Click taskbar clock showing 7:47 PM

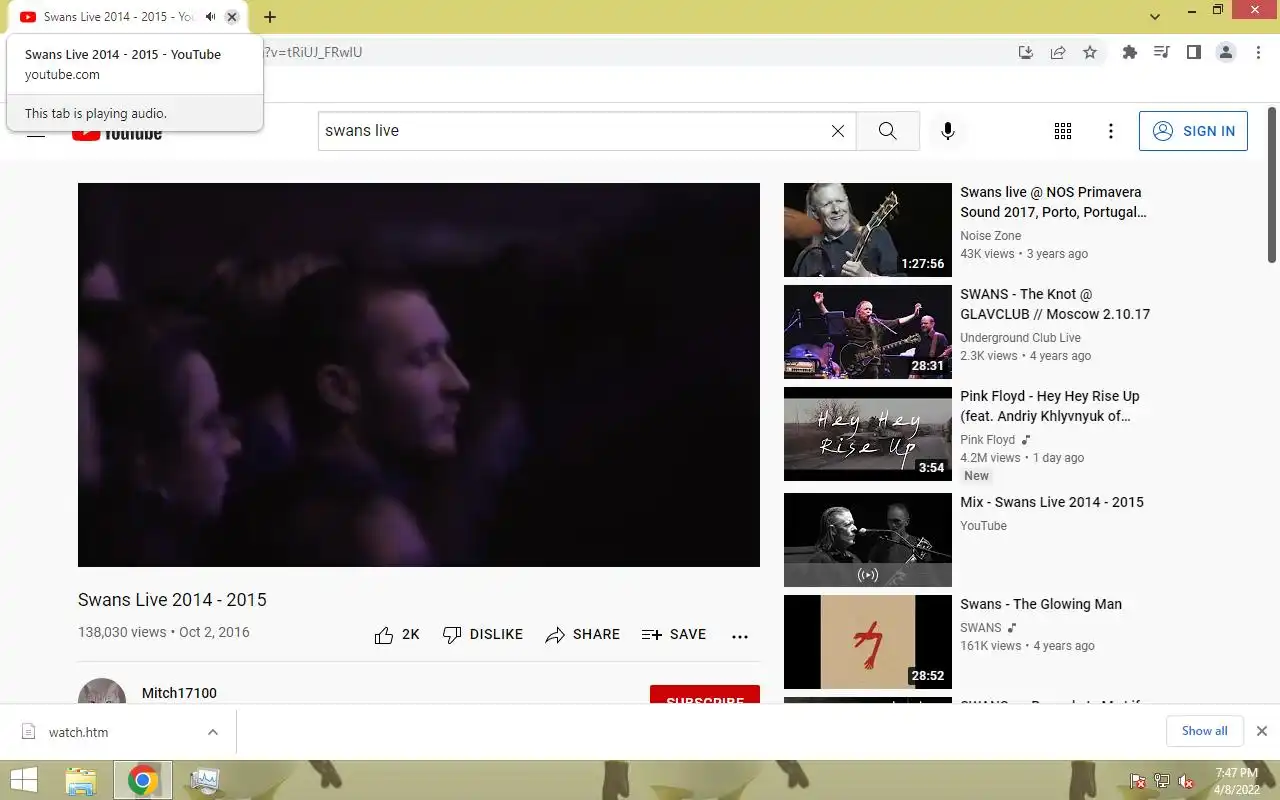(1236, 781)
